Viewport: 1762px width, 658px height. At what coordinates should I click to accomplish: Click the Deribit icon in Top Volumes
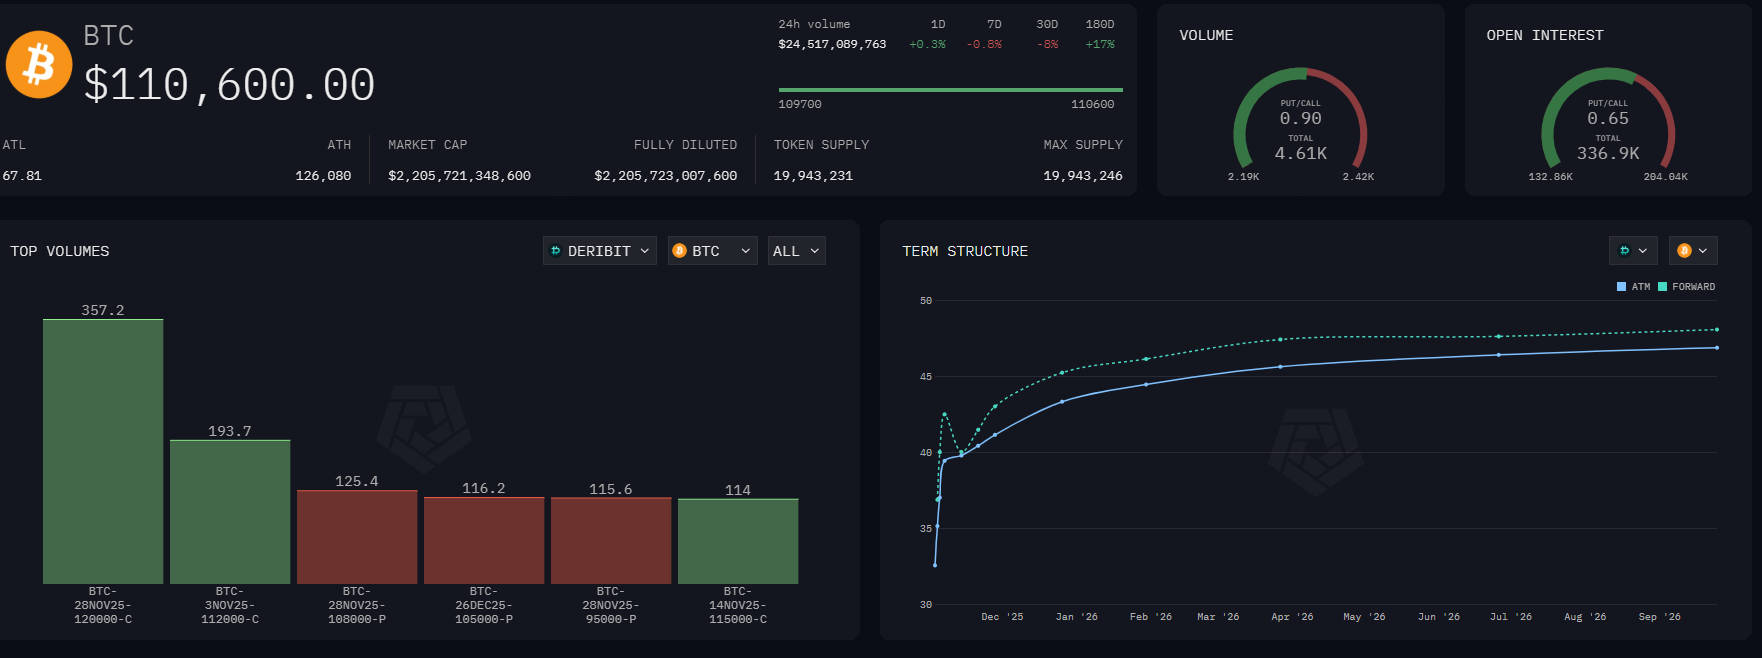coord(556,251)
